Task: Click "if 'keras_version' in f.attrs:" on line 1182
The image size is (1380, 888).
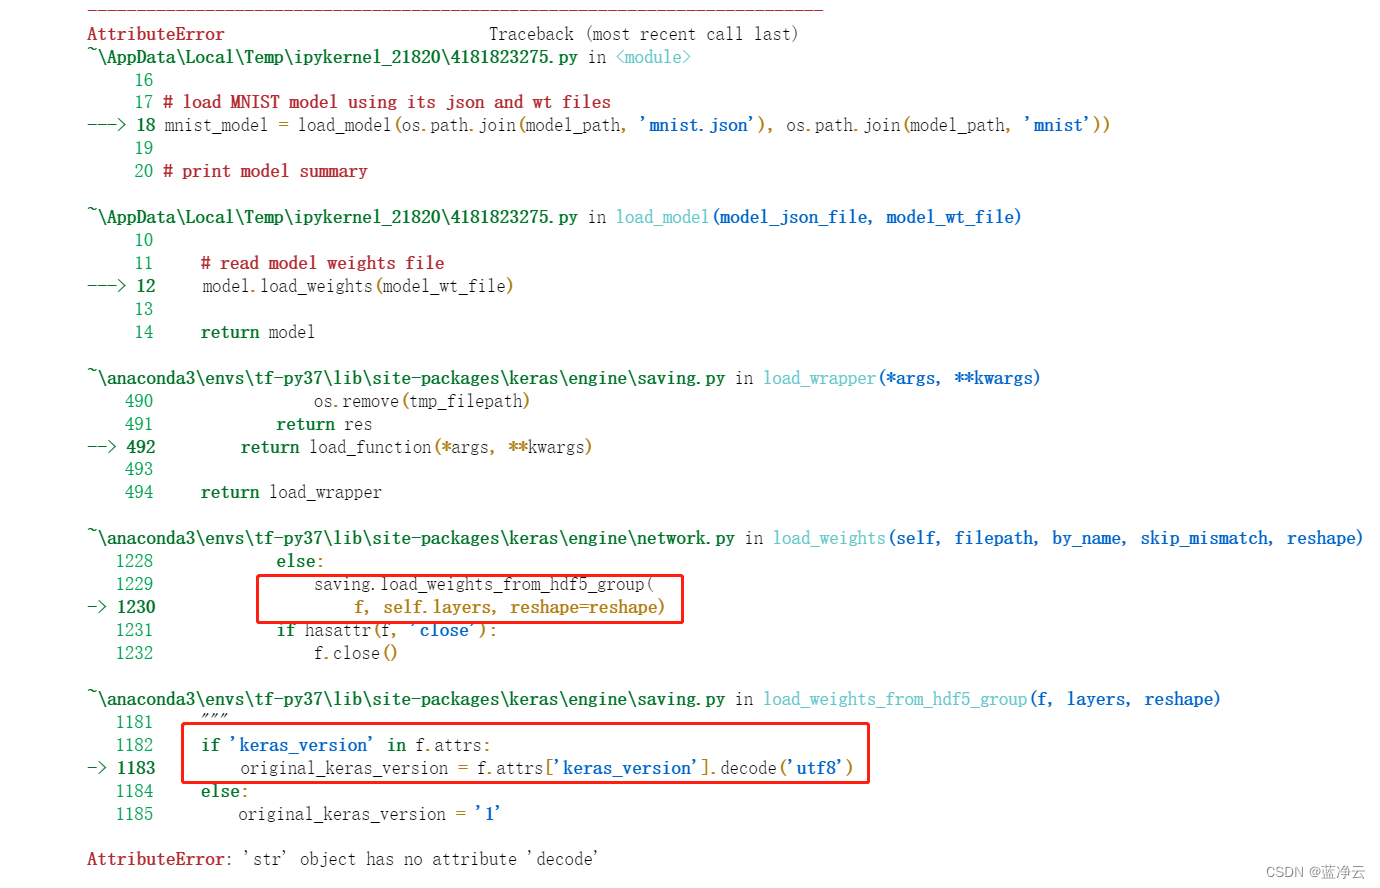Action: click(346, 745)
